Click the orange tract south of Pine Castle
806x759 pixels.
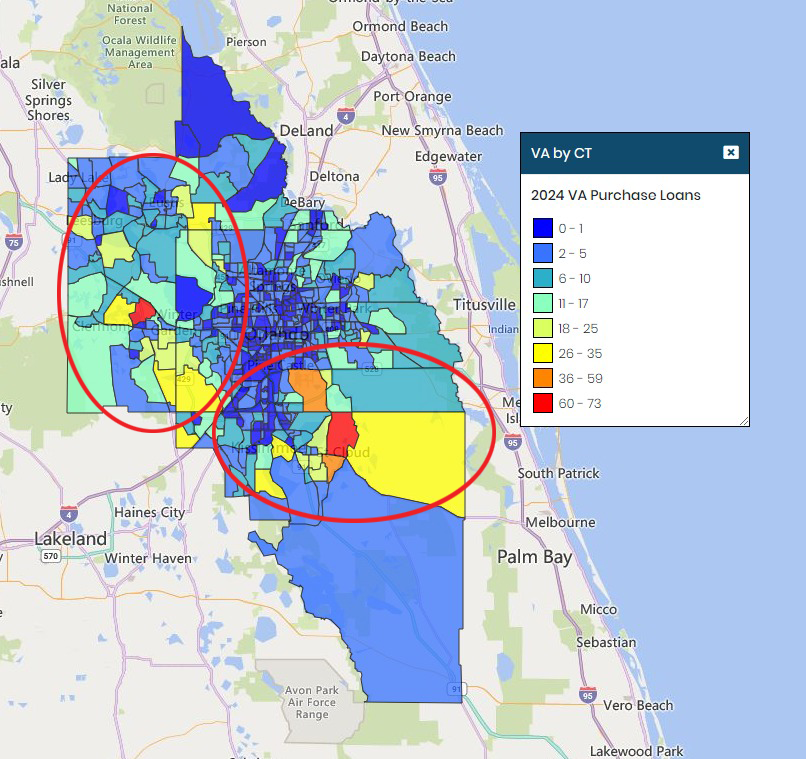pos(308,390)
